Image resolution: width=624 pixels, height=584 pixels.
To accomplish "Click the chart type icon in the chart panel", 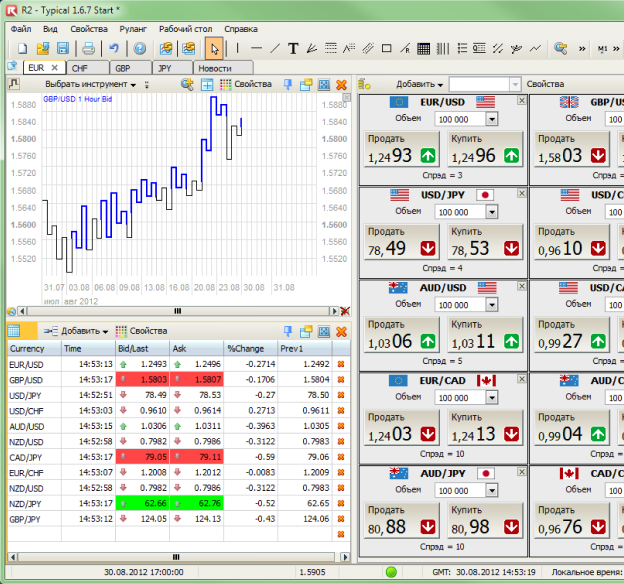I will (x=14, y=84).
